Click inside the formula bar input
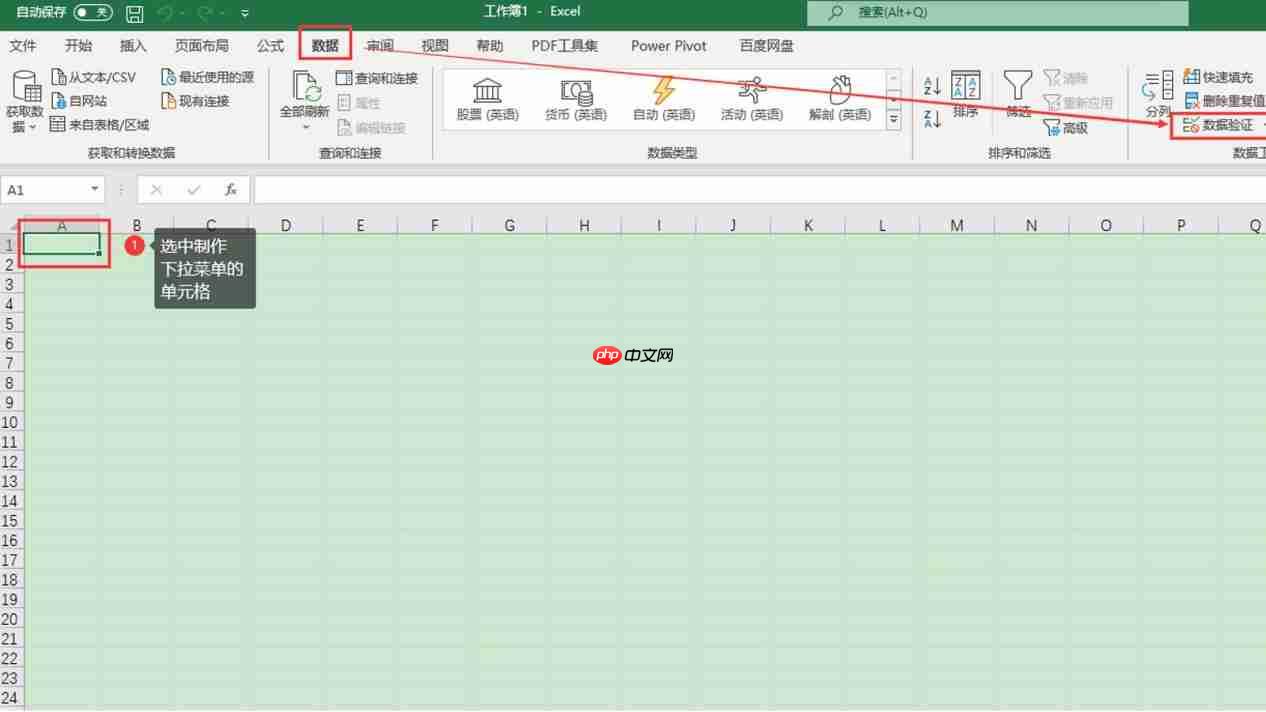Viewport: 1266px width, 712px height. (759, 189)
